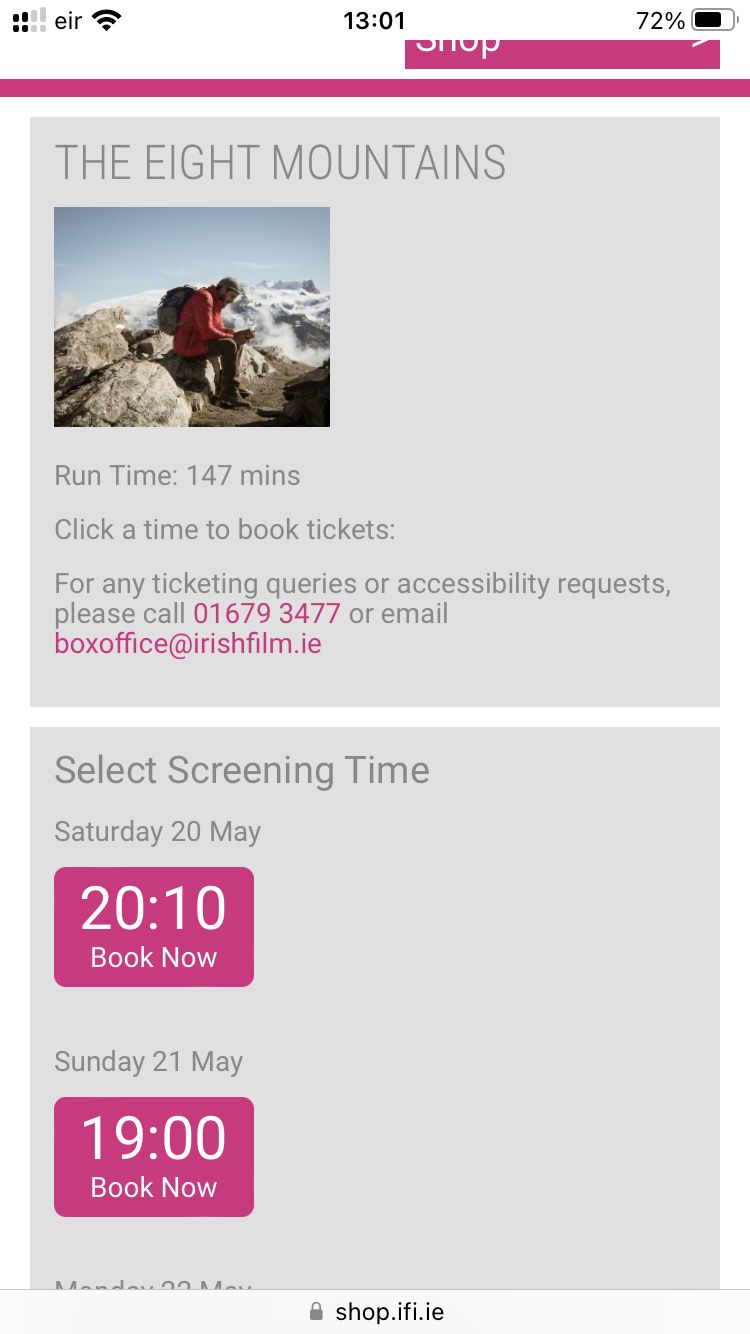750x1334 pixels.
Task: Book the 20:10 Saturday screening
Action: 154,927
